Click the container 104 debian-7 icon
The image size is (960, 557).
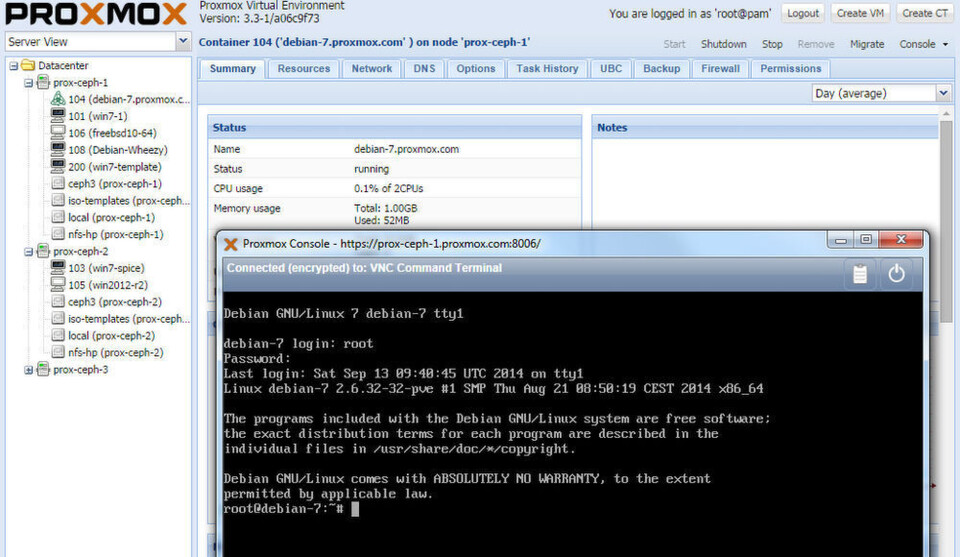coord(58,99)
